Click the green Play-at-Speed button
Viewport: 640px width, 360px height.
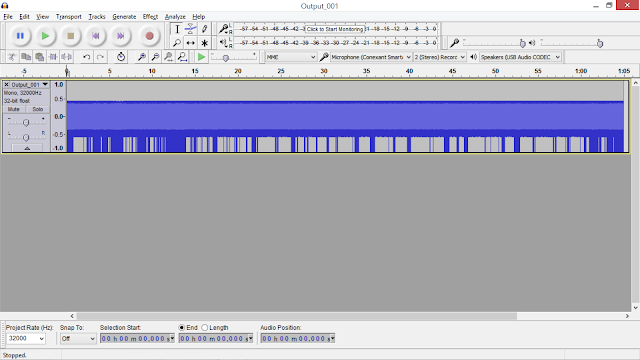(201, 57)
